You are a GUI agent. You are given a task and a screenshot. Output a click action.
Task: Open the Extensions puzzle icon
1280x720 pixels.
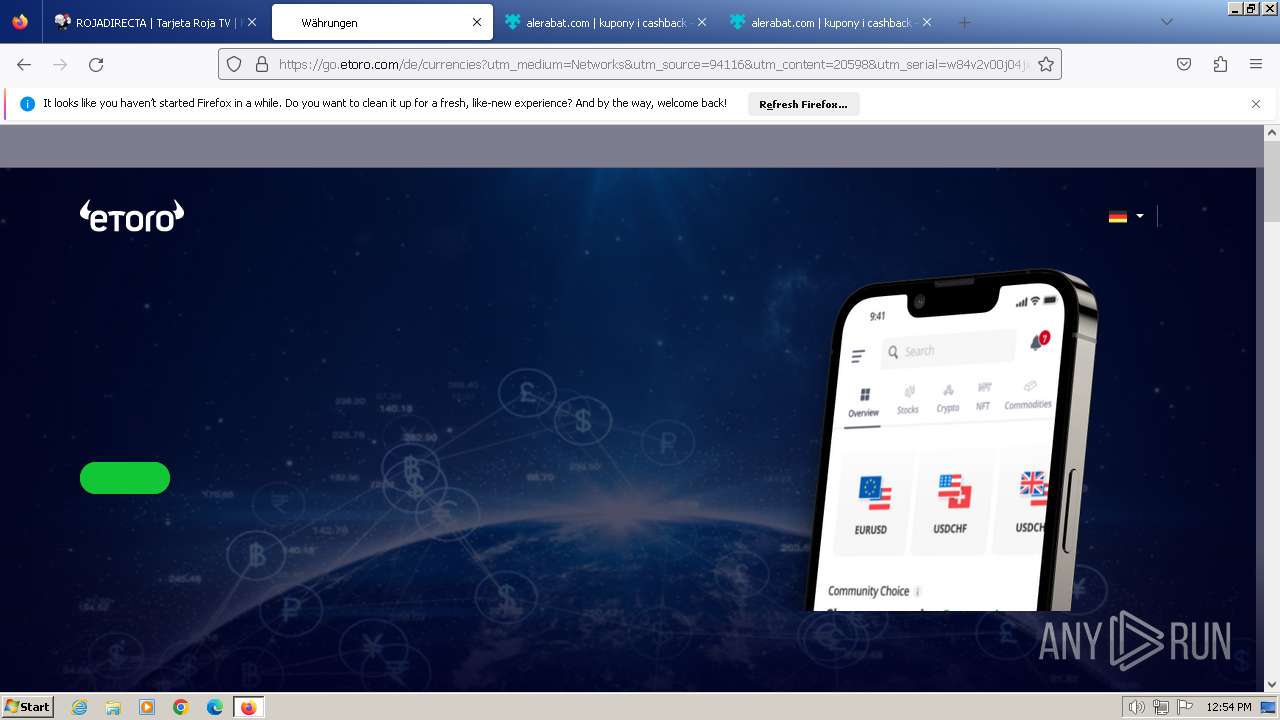pyautogui.click(x=1220, y=64)
